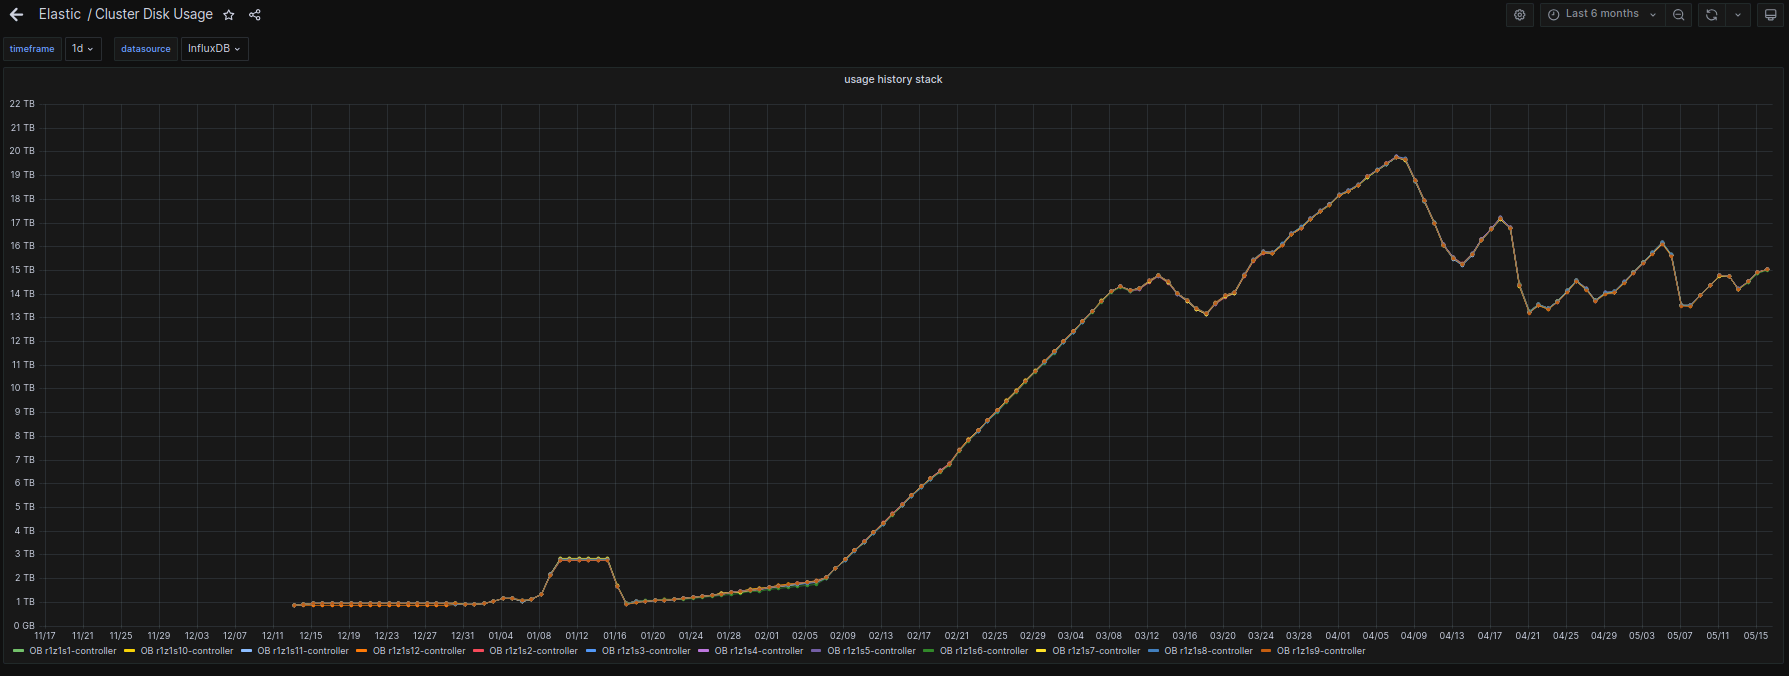1789x676 pixels.
Task: Toggle OB r1z1s1-controller series in legend
Action: point(72,651)
